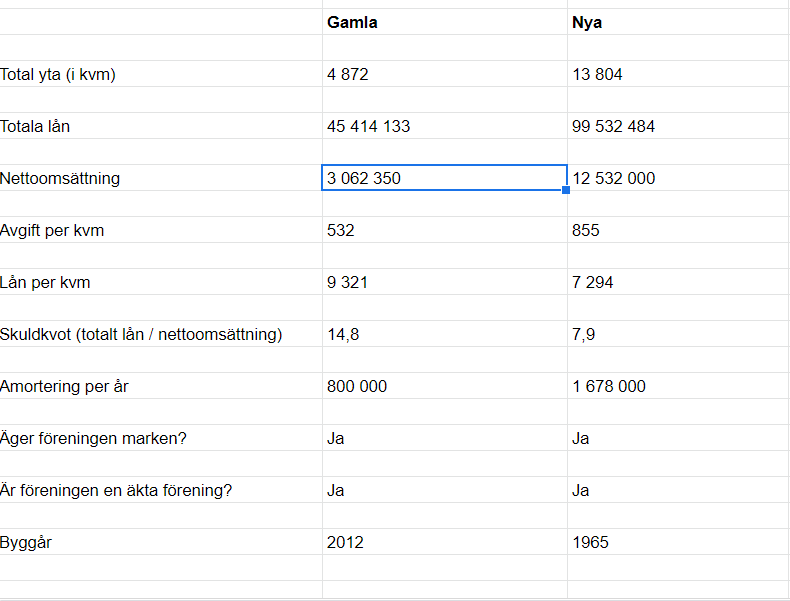Select the cell showing 45 414 133
790x601 pixels.
tap(444, 126)
